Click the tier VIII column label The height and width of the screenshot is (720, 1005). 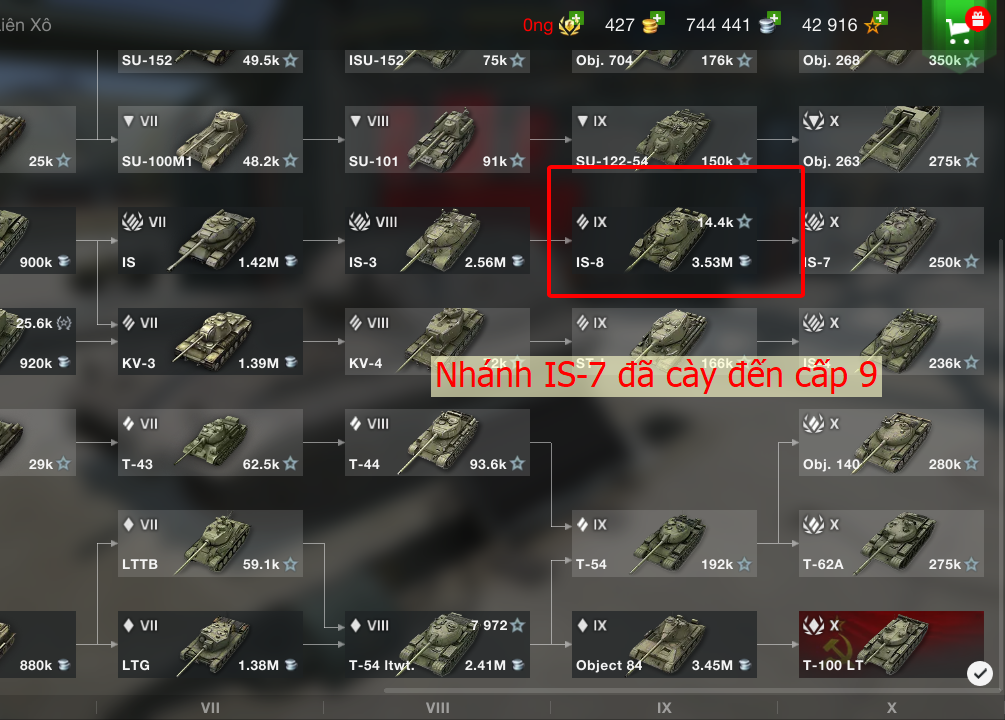pos(438,708)
